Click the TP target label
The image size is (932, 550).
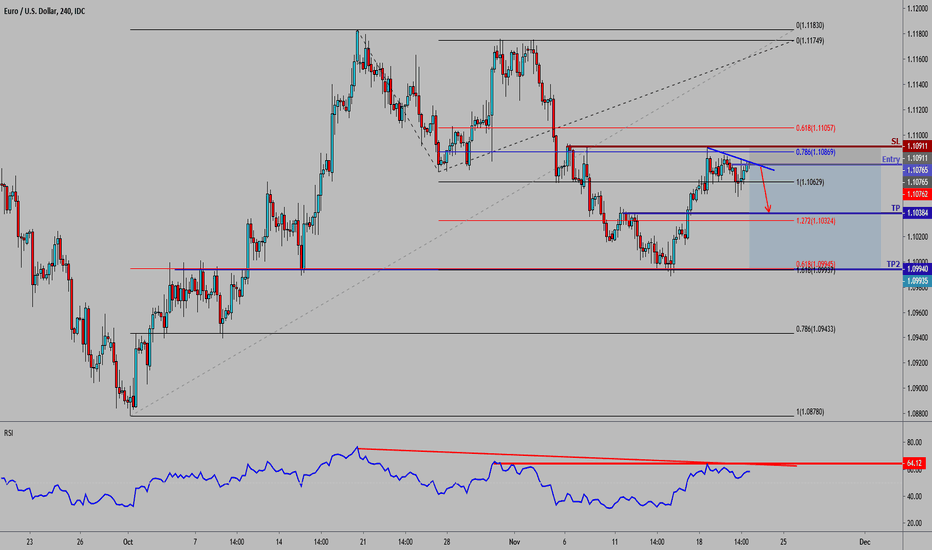[x=897, y=207]
